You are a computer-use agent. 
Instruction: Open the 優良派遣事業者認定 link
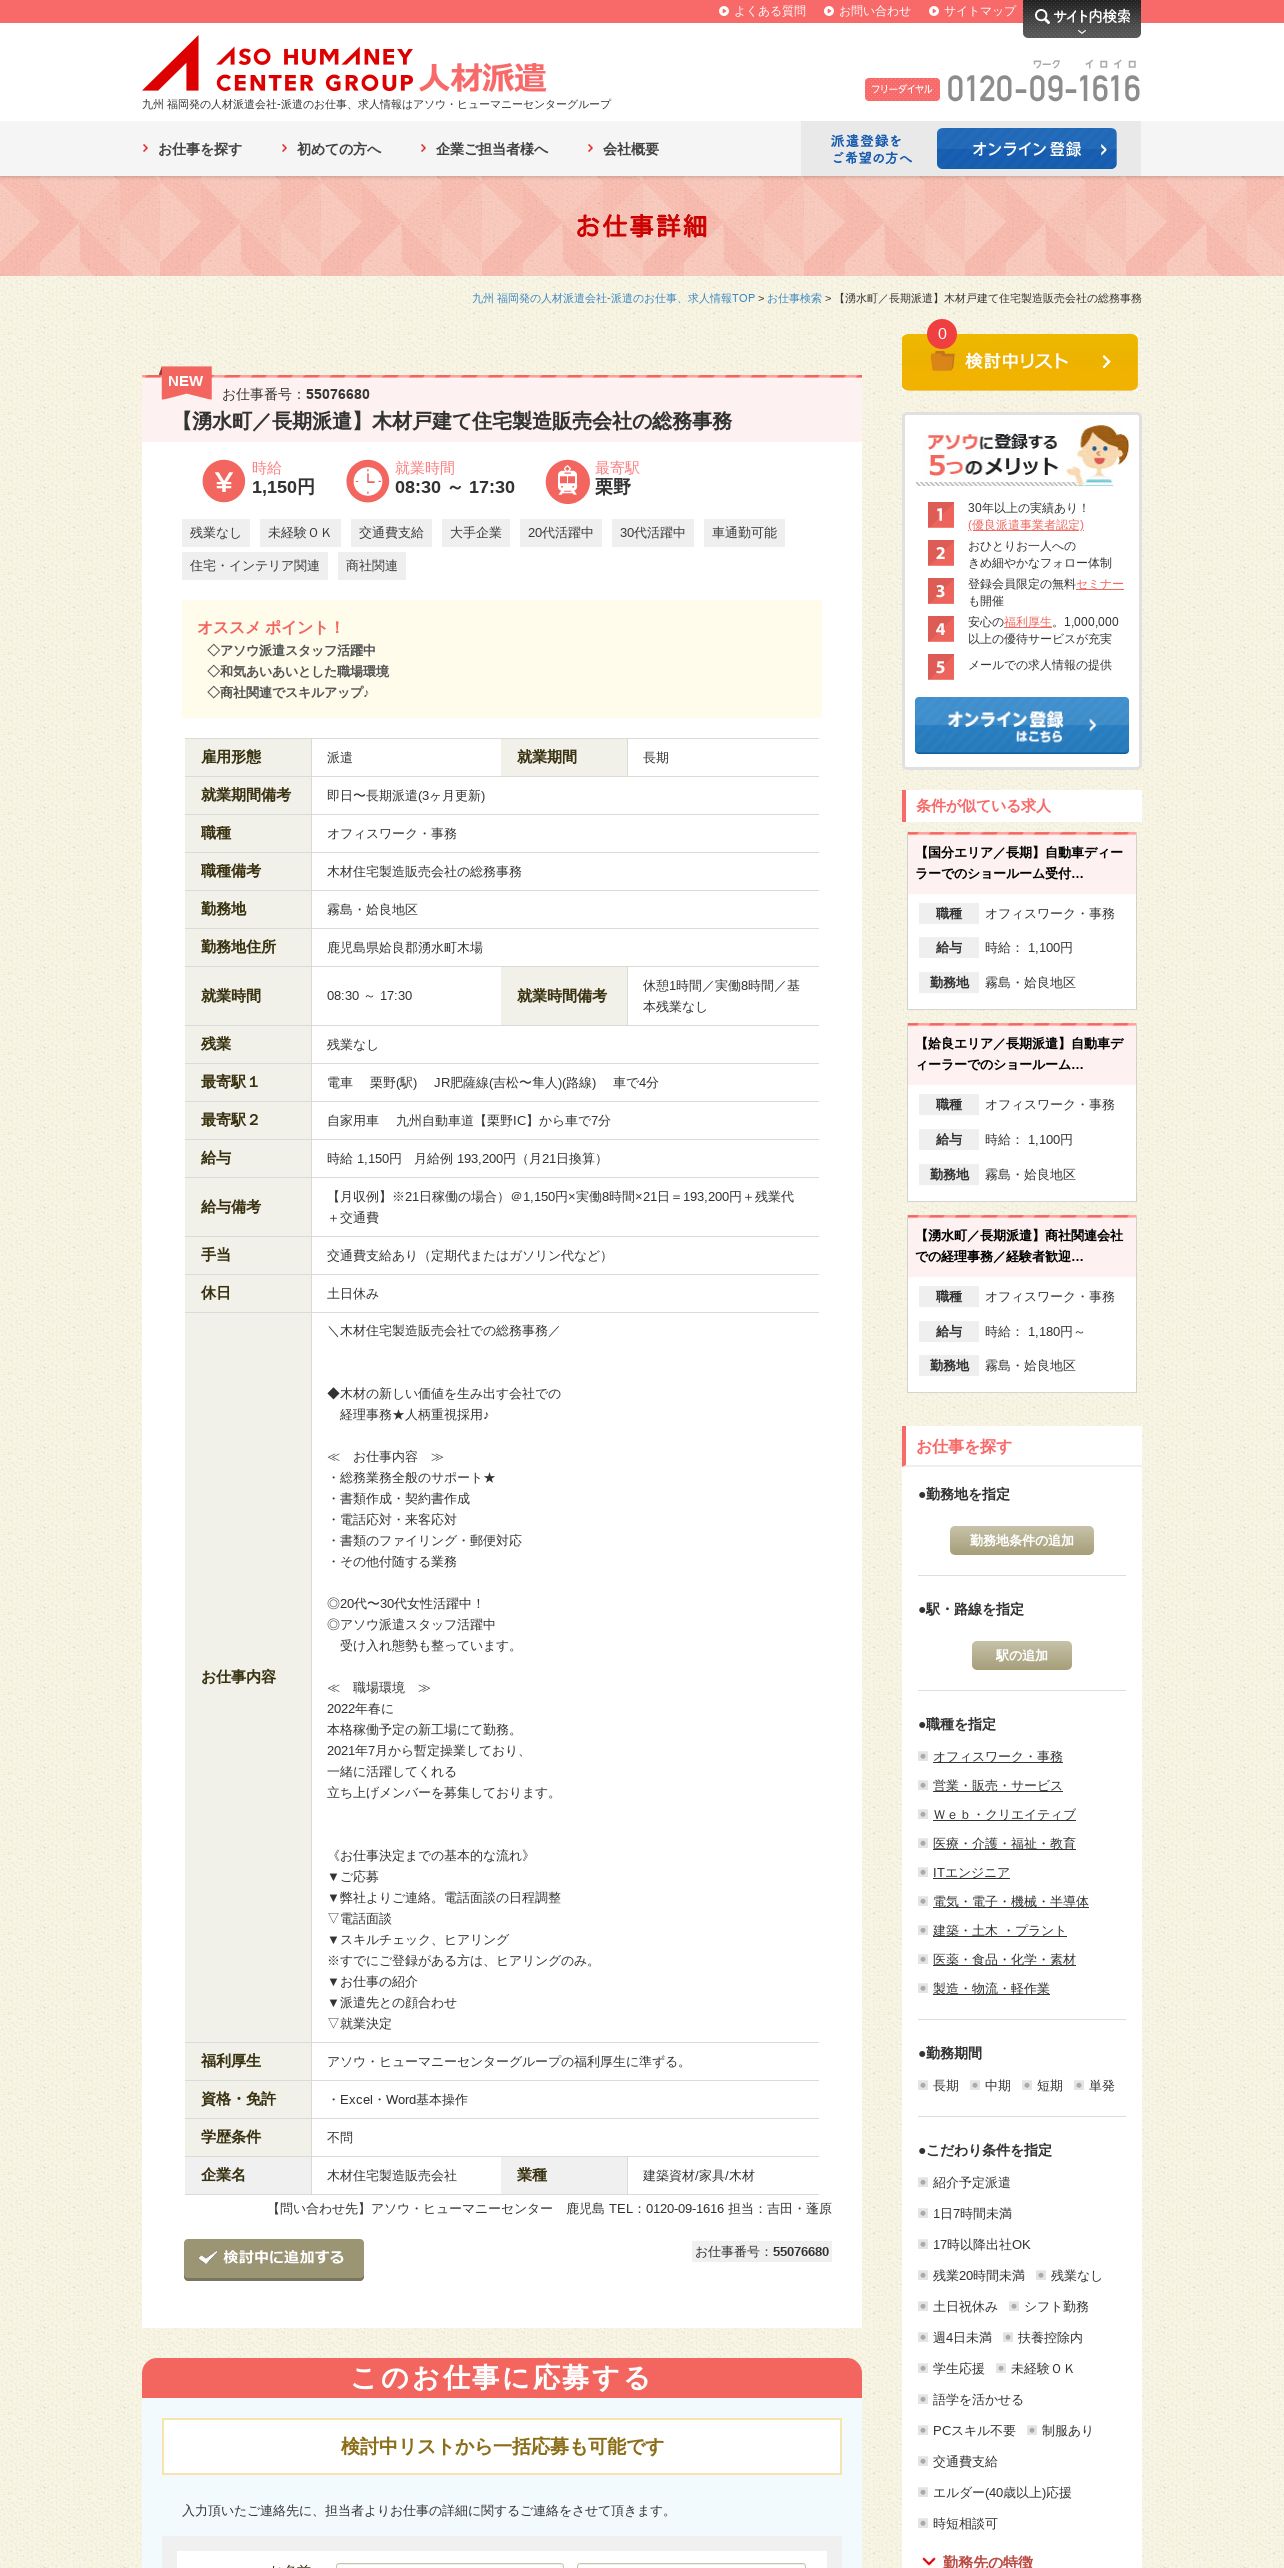click(x=1025, y=525)
